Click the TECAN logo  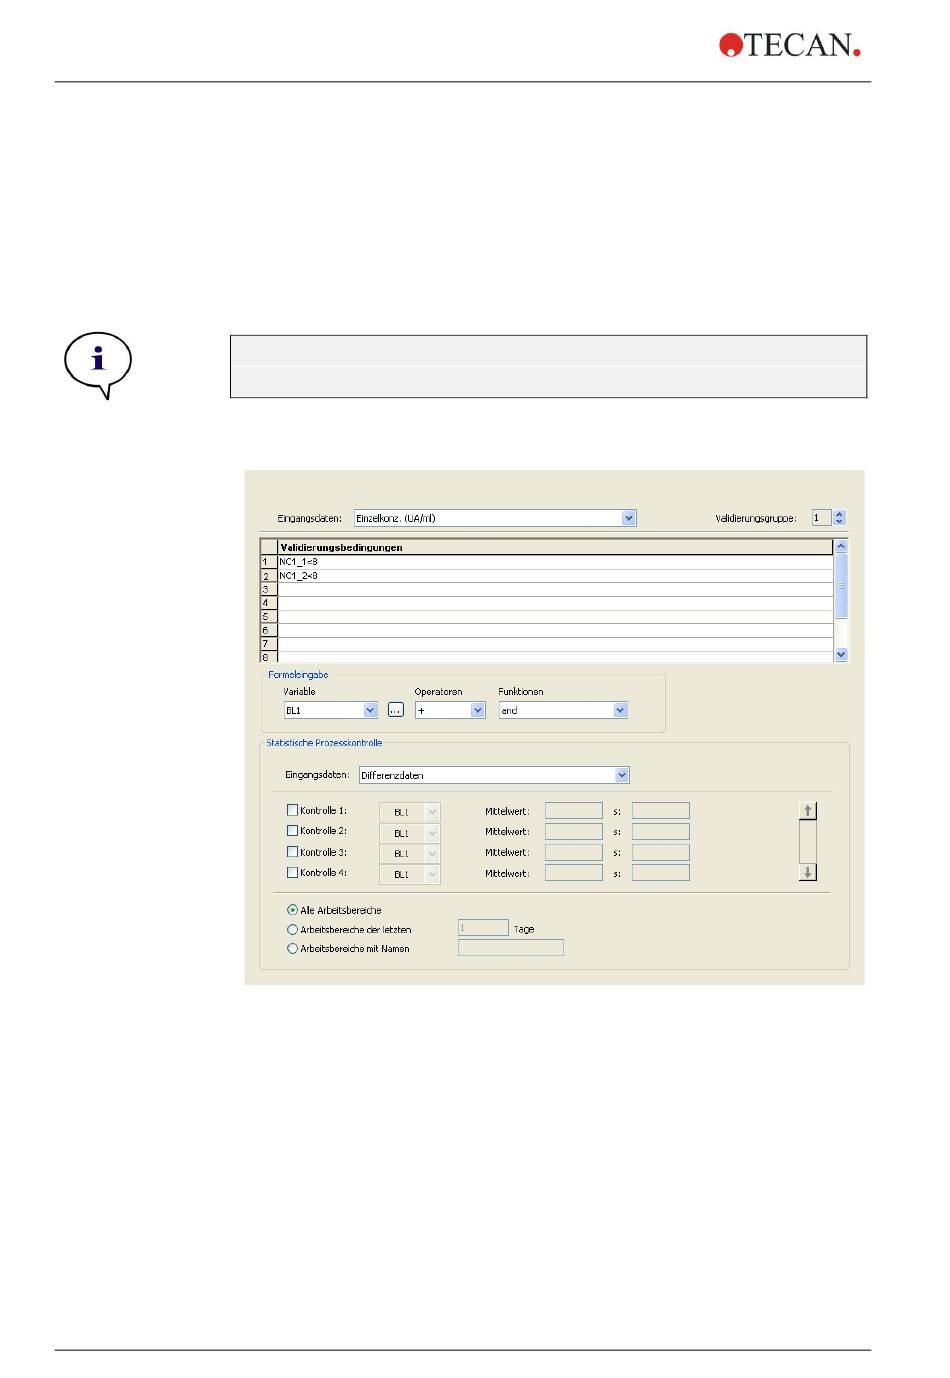[x=789, y=45]
